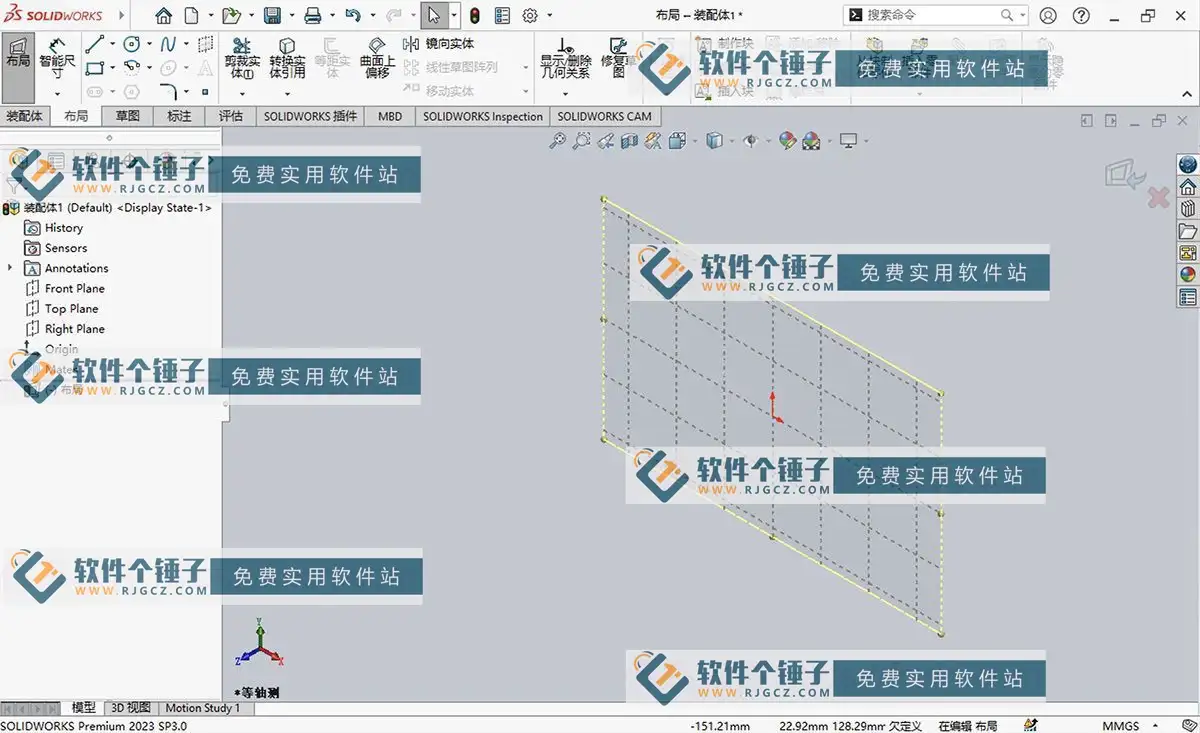Click the 剪裁实体 Trim Entities tool
The height and width of the screenshot is (733, 1200).
pos(242,58)
